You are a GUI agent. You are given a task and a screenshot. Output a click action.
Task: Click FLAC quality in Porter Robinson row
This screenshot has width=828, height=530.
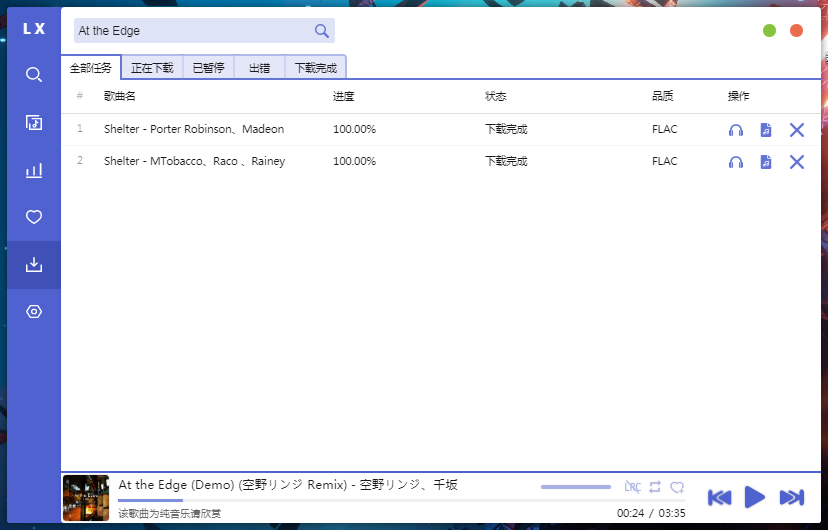(x=664, y=129)
